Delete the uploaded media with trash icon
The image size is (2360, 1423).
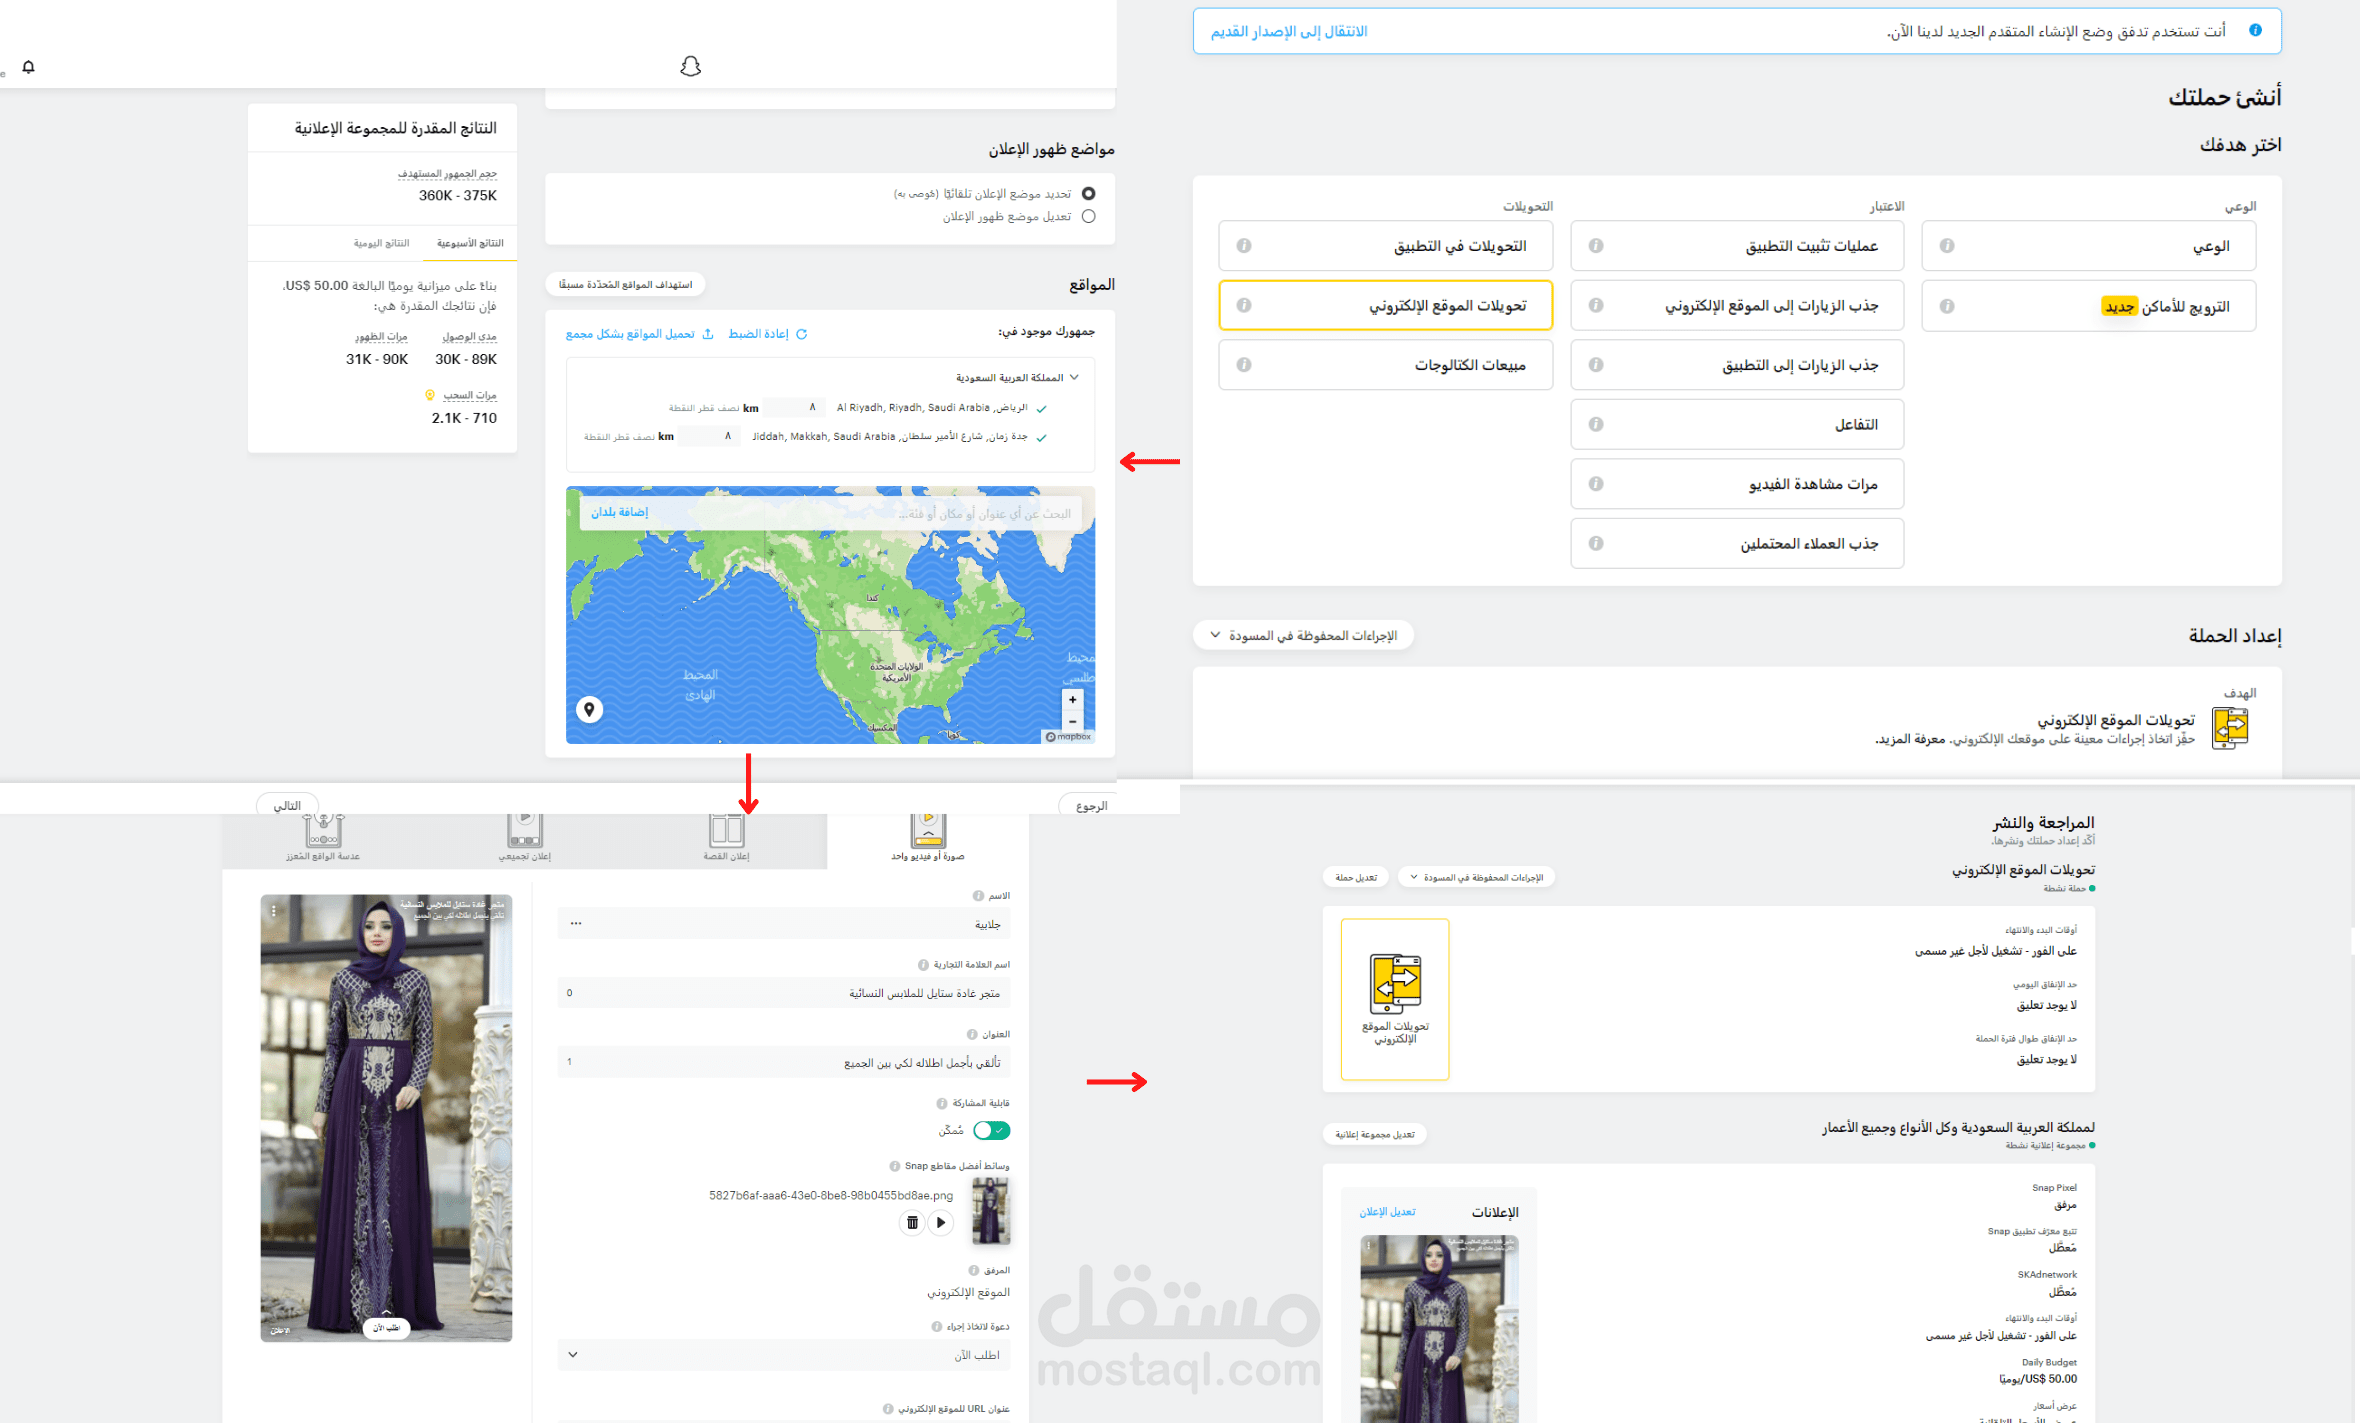(x=911, y=1222)
